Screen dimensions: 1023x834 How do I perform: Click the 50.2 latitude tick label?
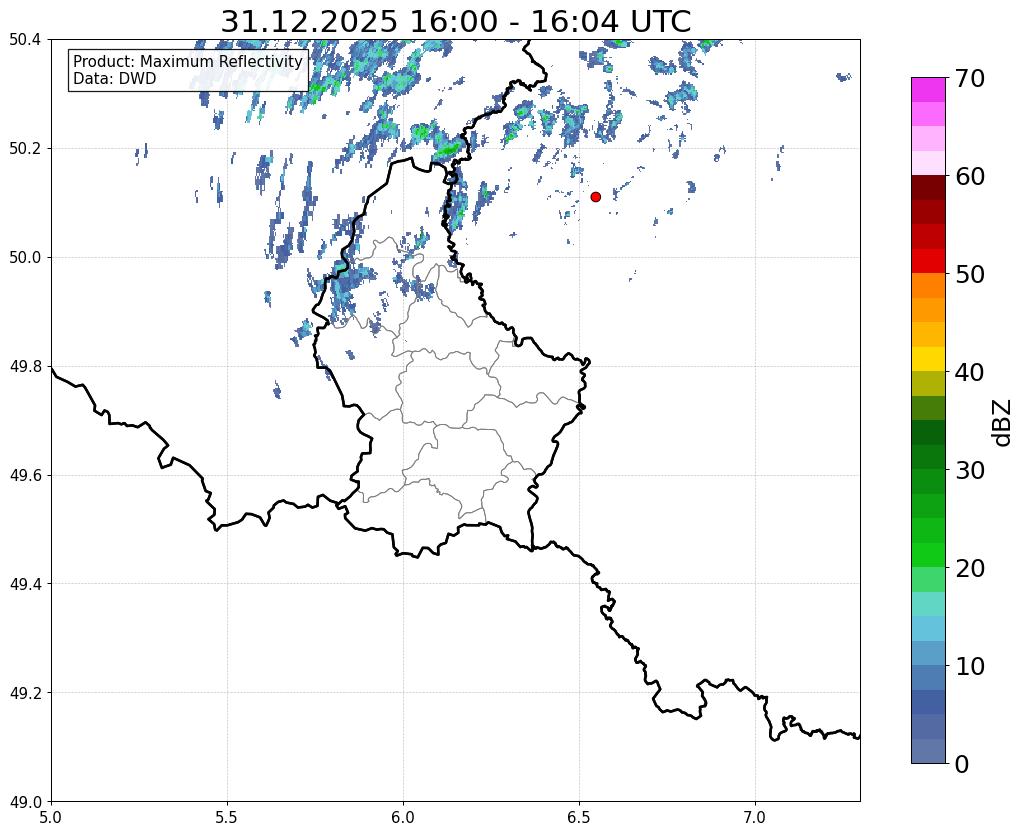click(25, 149)
